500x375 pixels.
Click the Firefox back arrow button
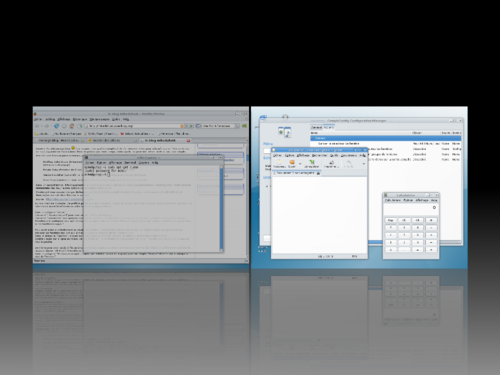(37, 126)
